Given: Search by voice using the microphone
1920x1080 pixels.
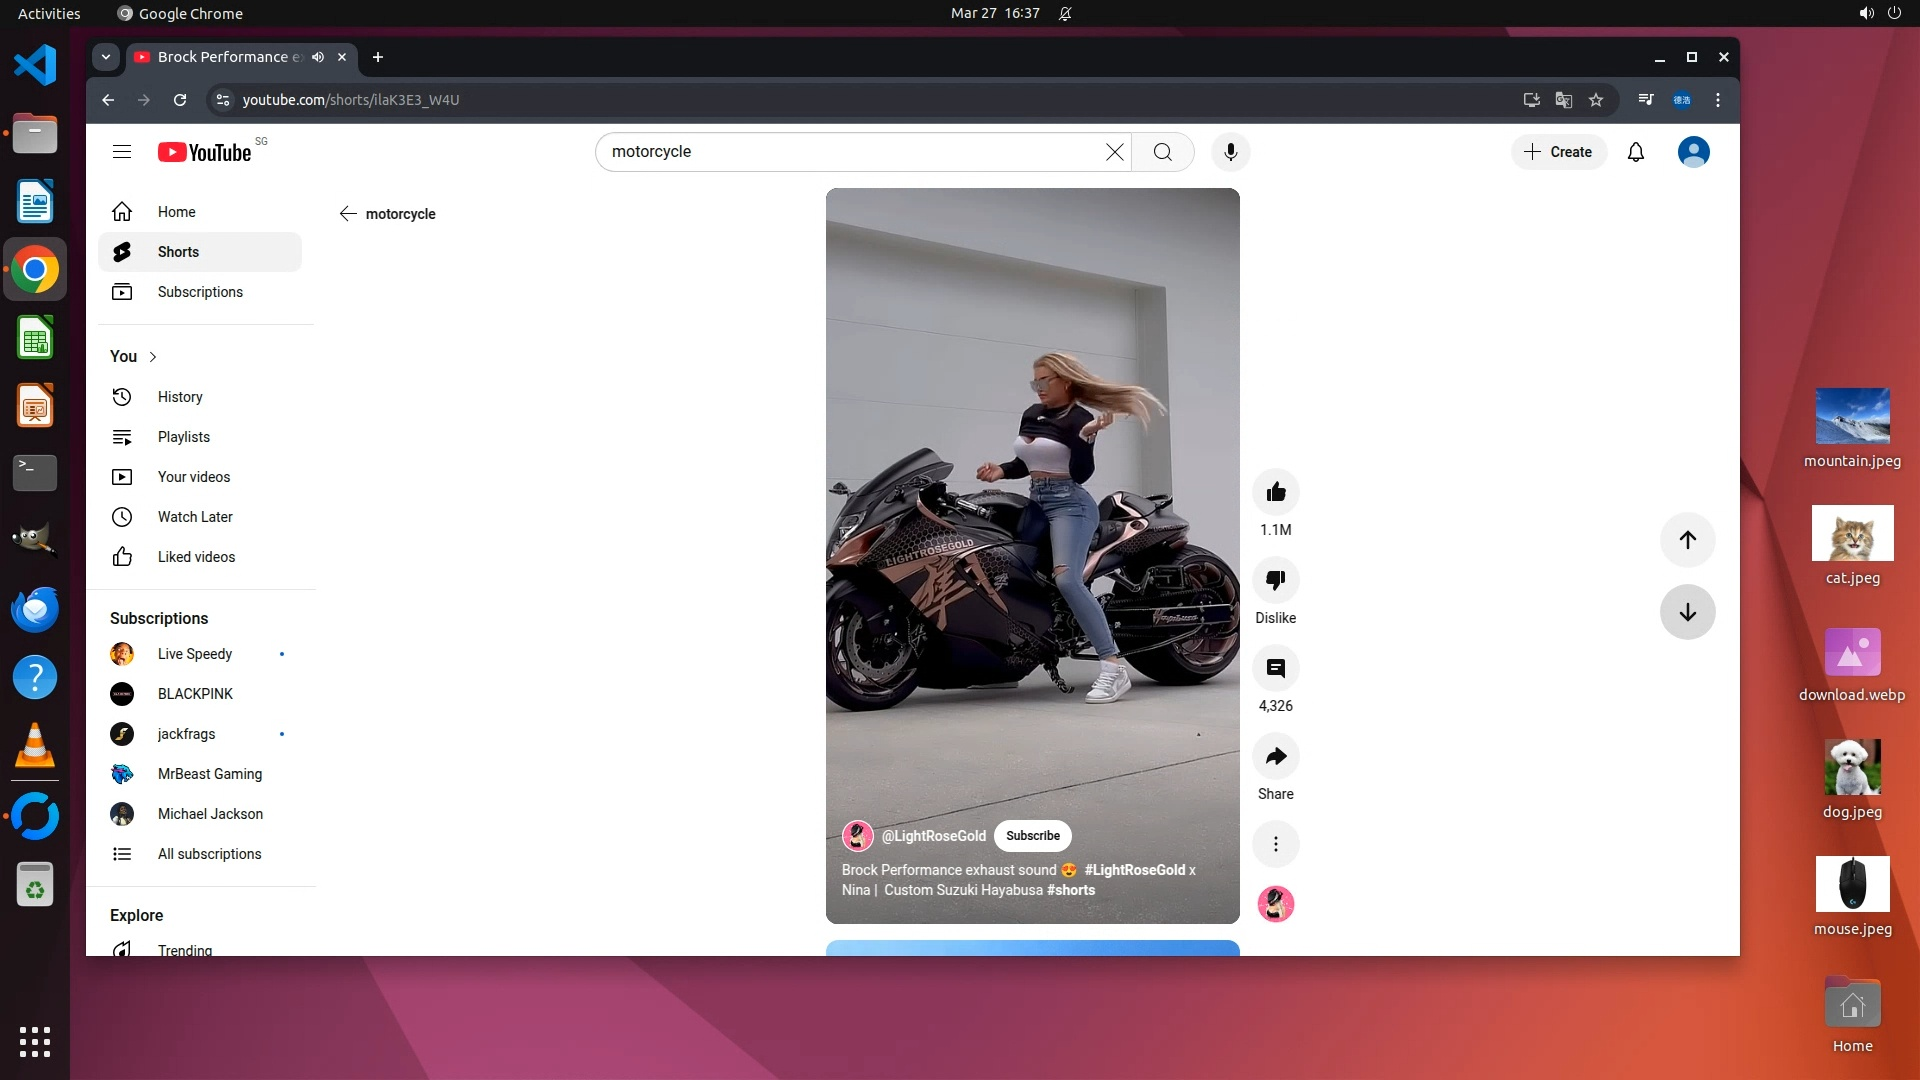Looking at the screenshot, I should [x=1230, y=152].
